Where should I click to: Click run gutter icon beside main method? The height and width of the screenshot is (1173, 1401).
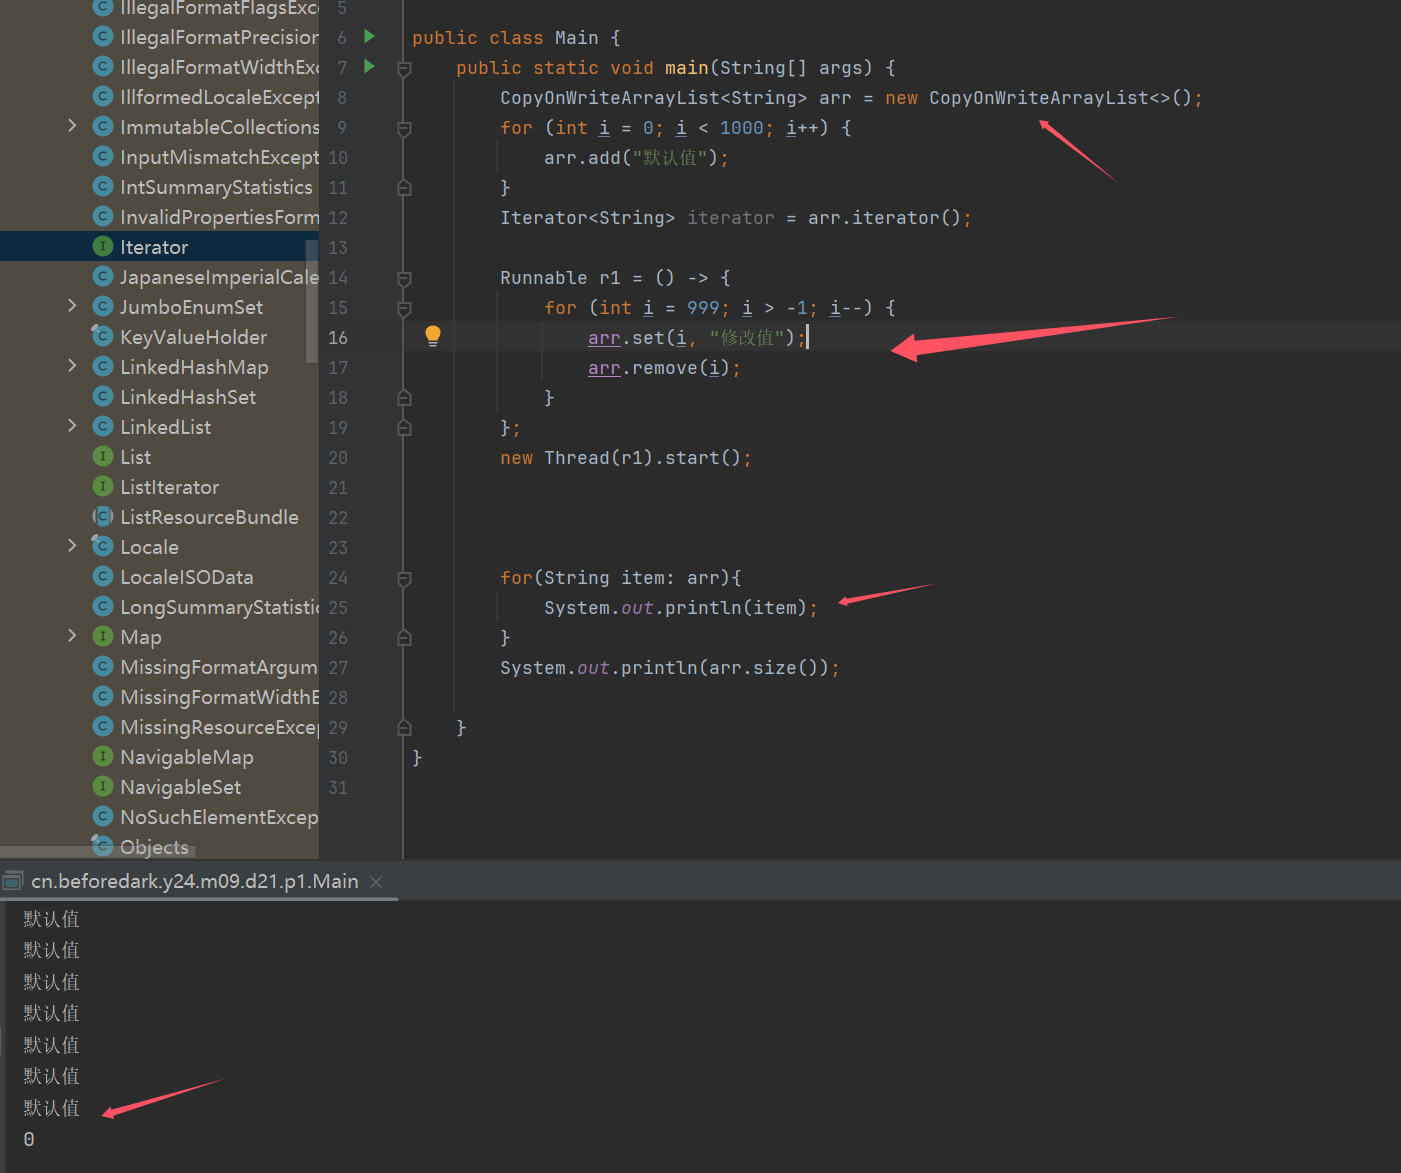369,67
